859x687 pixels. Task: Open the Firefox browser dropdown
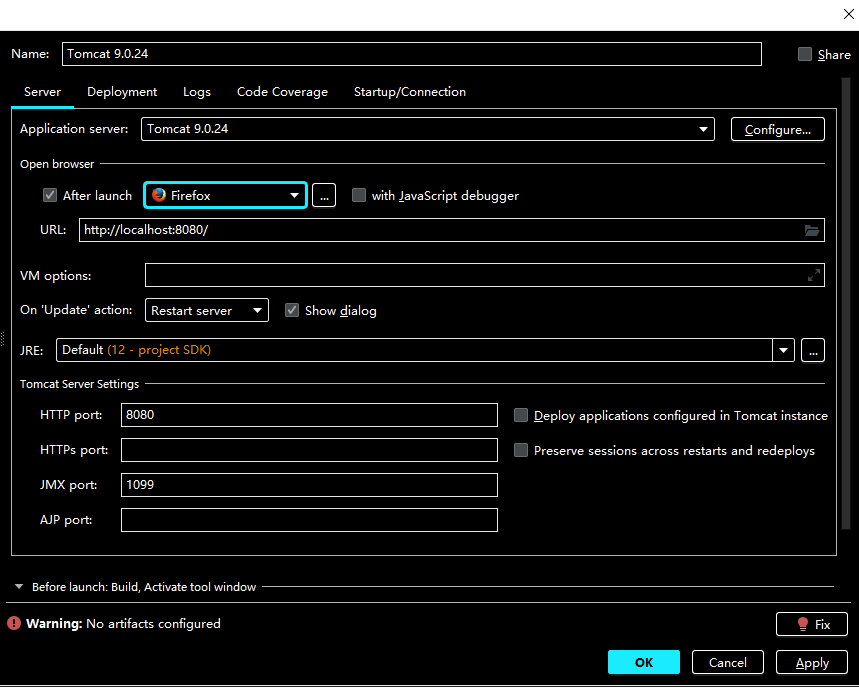pos(225,196)
